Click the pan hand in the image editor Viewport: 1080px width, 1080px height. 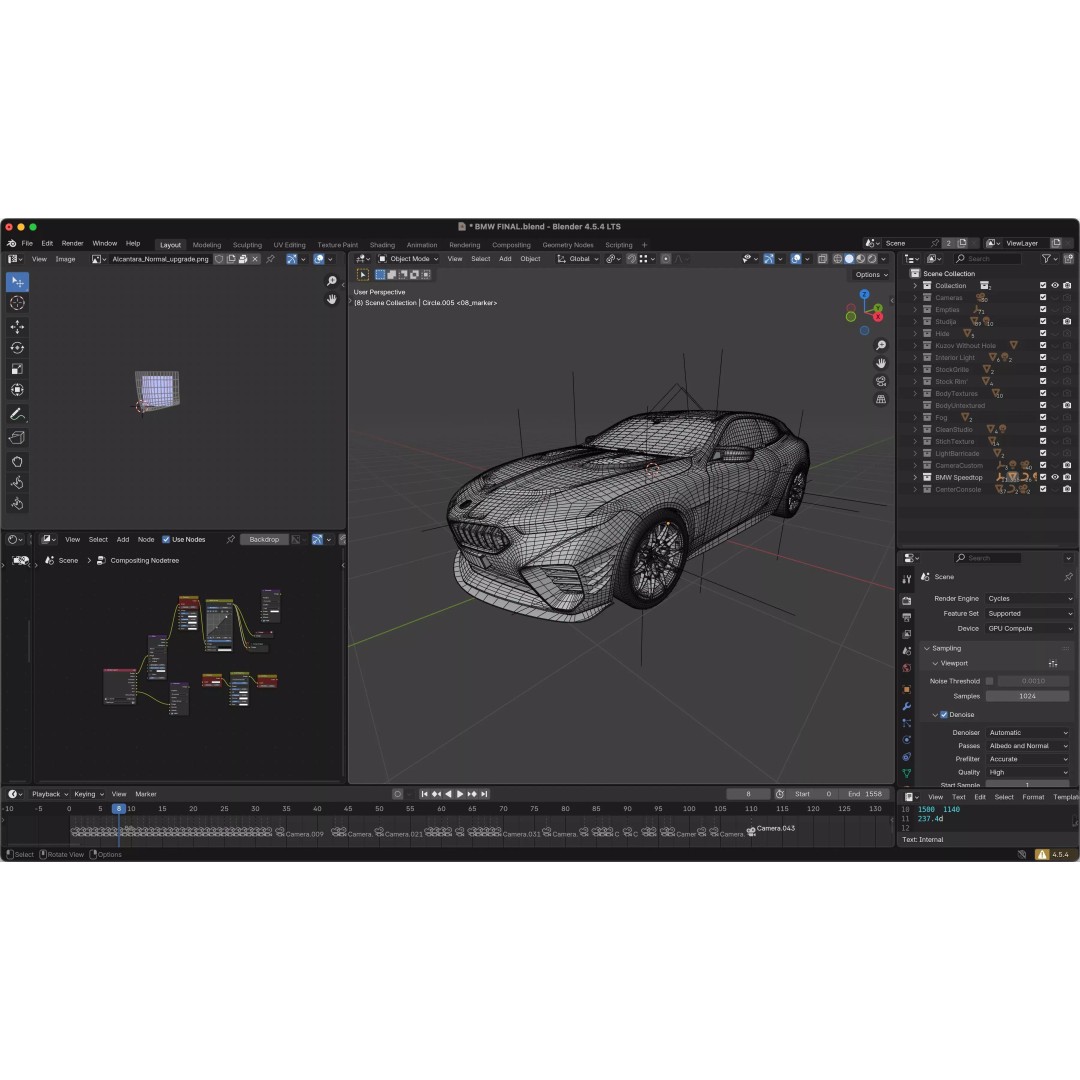(332, 299)
